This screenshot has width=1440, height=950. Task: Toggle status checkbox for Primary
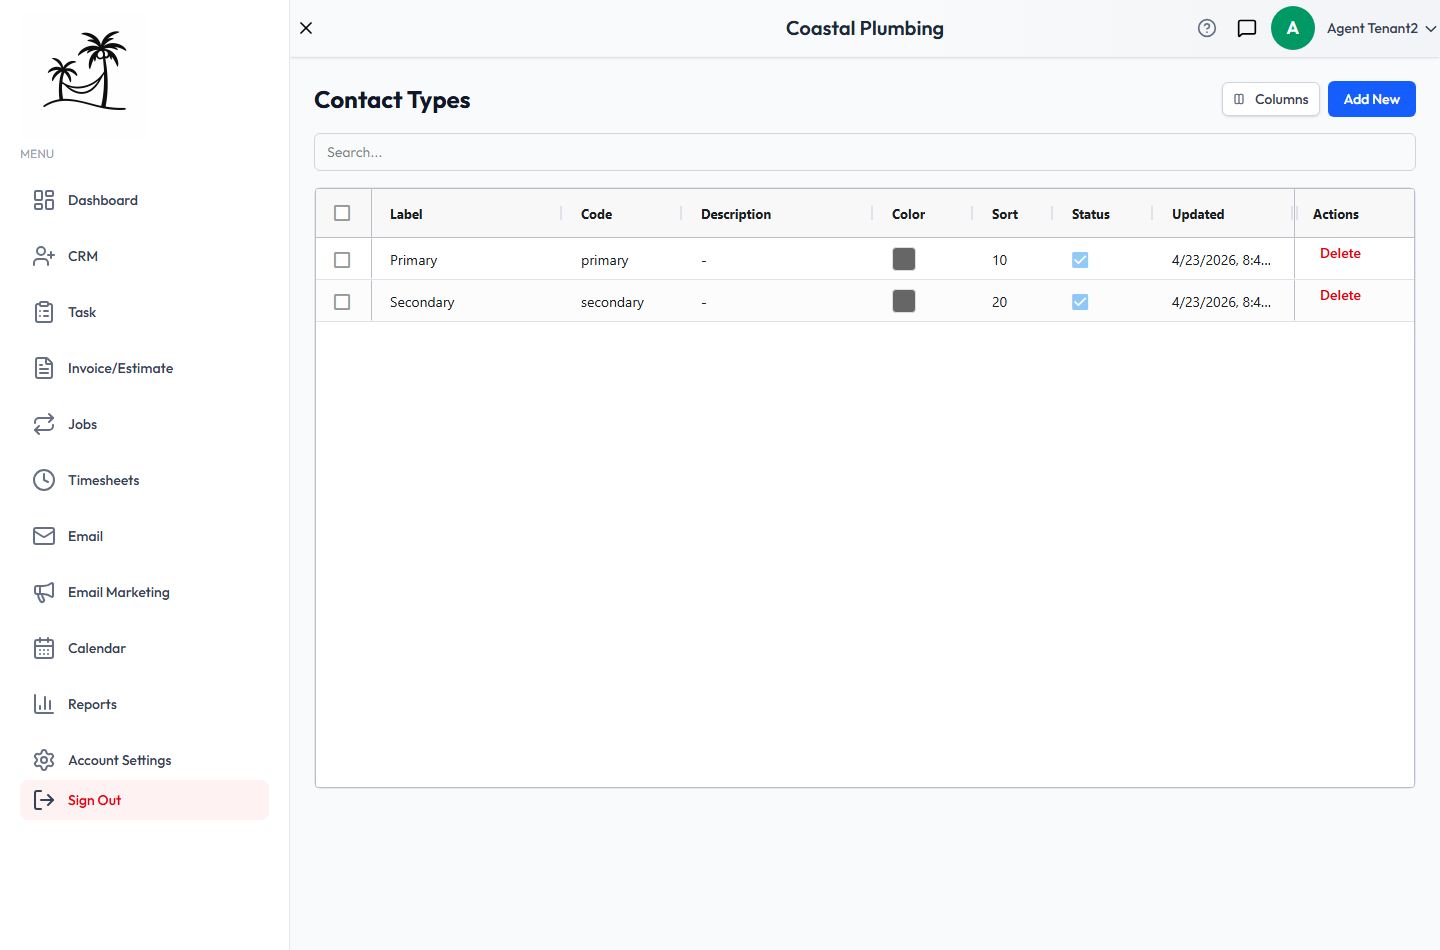[1080, 260]
